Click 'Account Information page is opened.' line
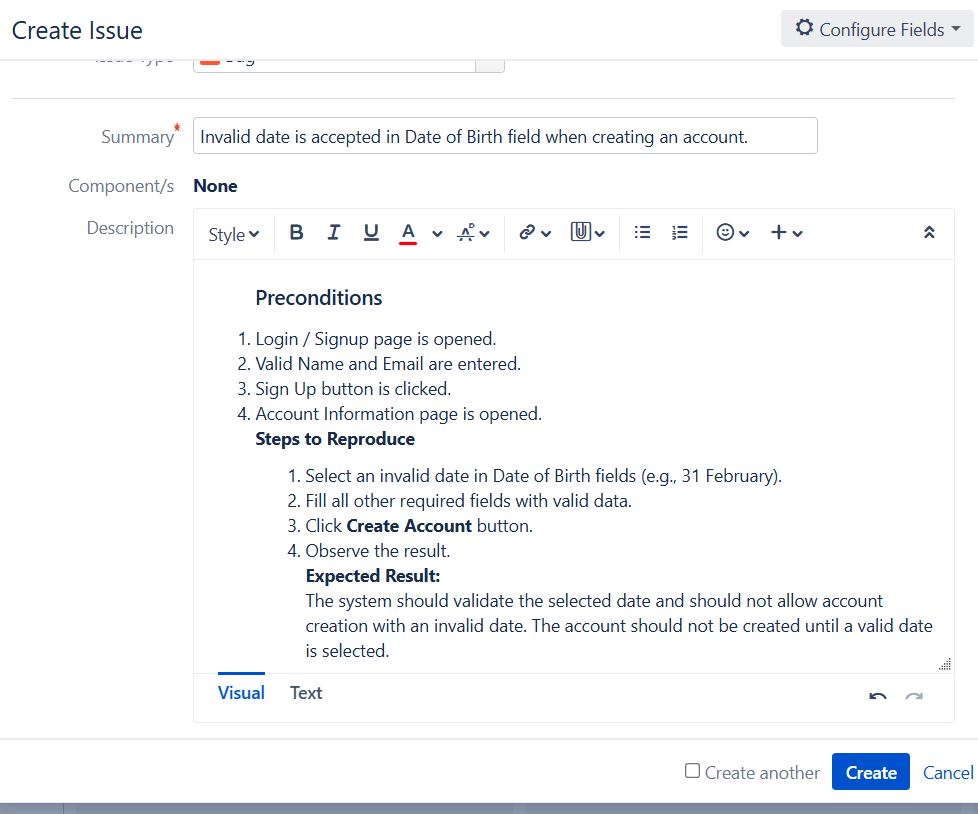 (x=399, y=414)
